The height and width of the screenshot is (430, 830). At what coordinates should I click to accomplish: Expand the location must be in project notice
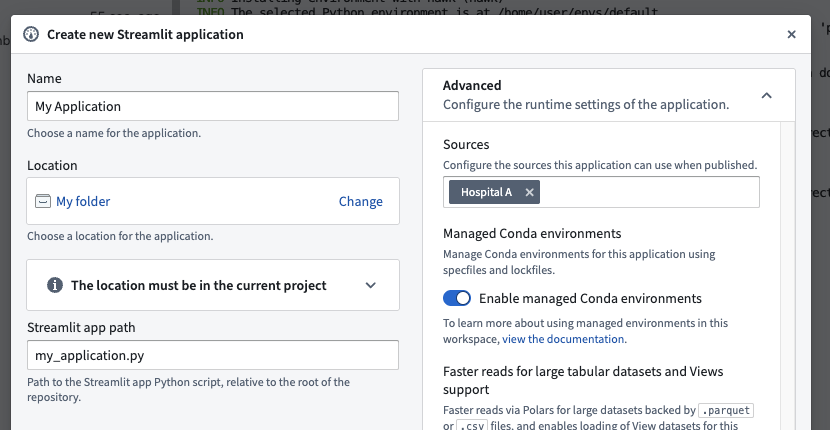point(371,285)
